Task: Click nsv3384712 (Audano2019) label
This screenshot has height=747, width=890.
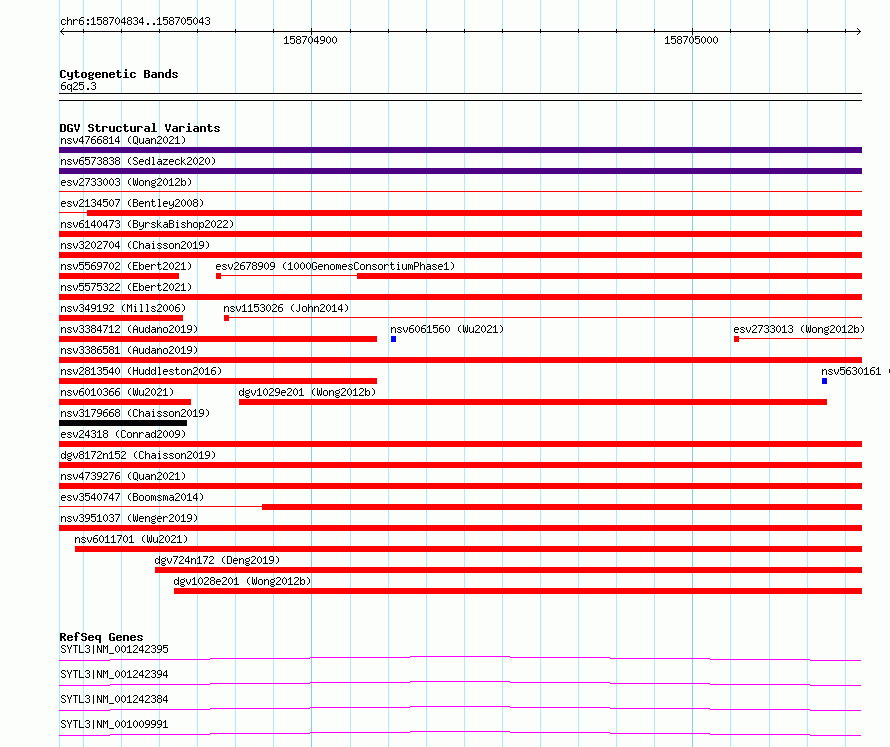Action: coord(129,329)
